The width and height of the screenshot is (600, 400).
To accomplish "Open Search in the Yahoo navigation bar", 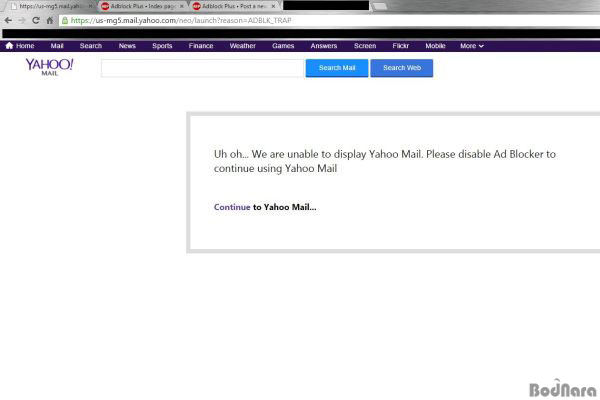I will (91, 46).
